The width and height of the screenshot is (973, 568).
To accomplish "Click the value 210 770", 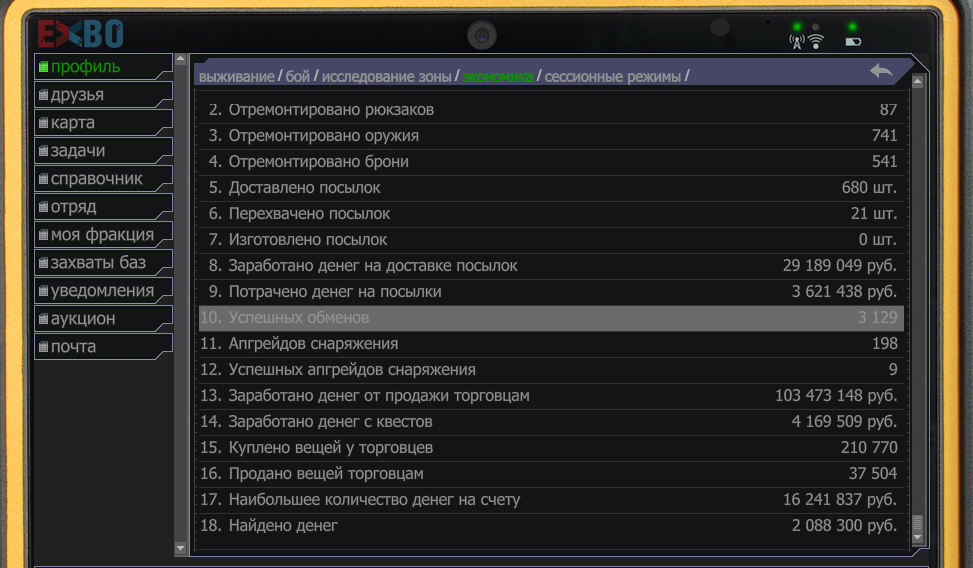I will [869, 448].
